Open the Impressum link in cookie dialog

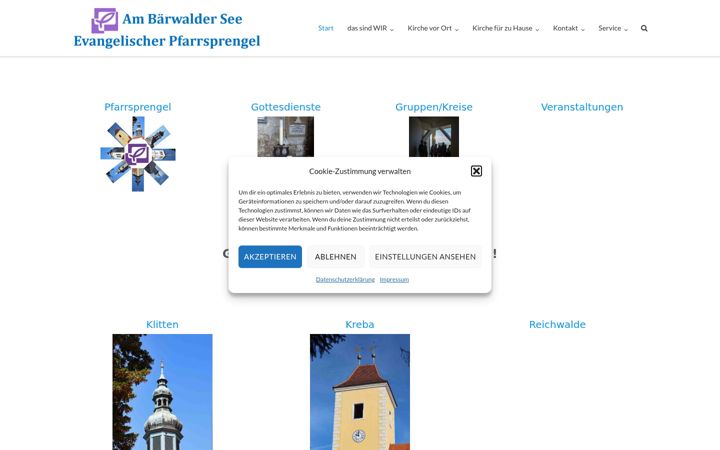tap(394, 279)
